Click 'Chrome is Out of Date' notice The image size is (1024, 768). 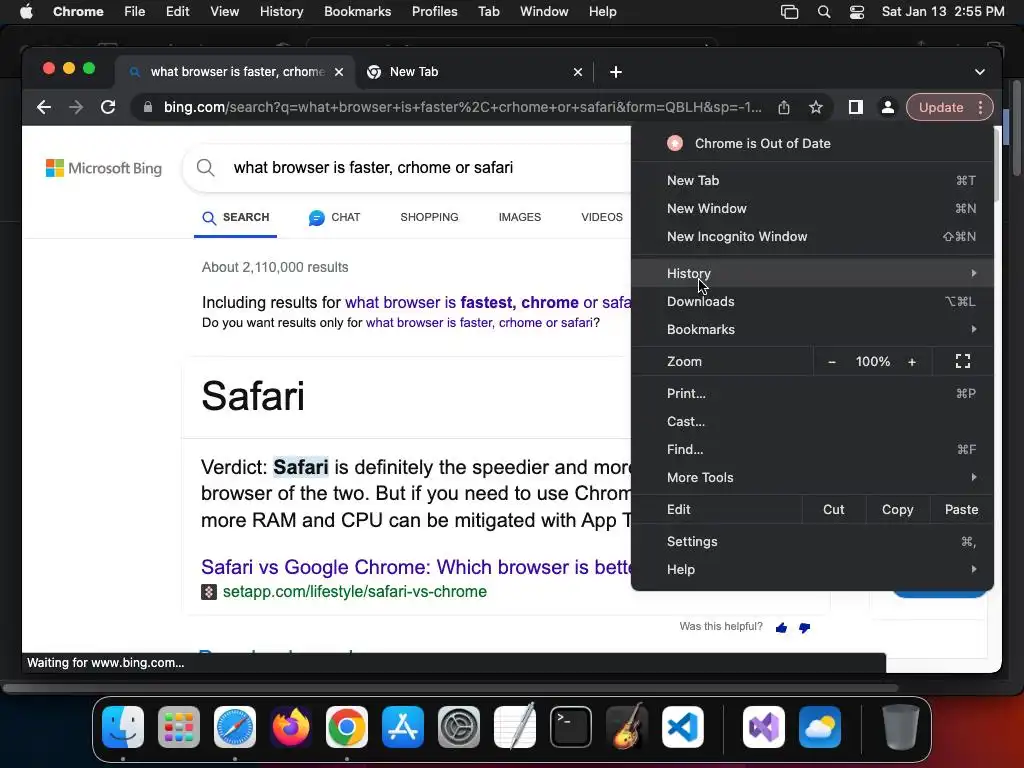coord(812,144)
